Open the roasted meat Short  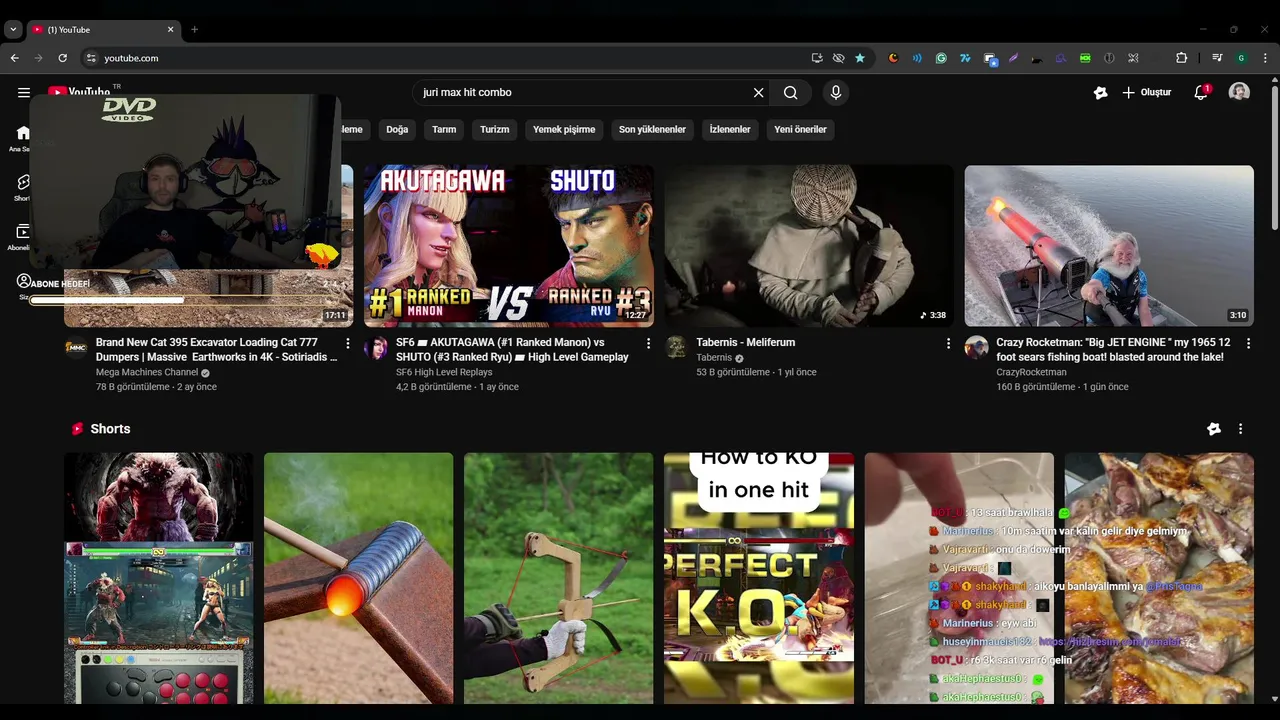click(x=1159, y=579)
